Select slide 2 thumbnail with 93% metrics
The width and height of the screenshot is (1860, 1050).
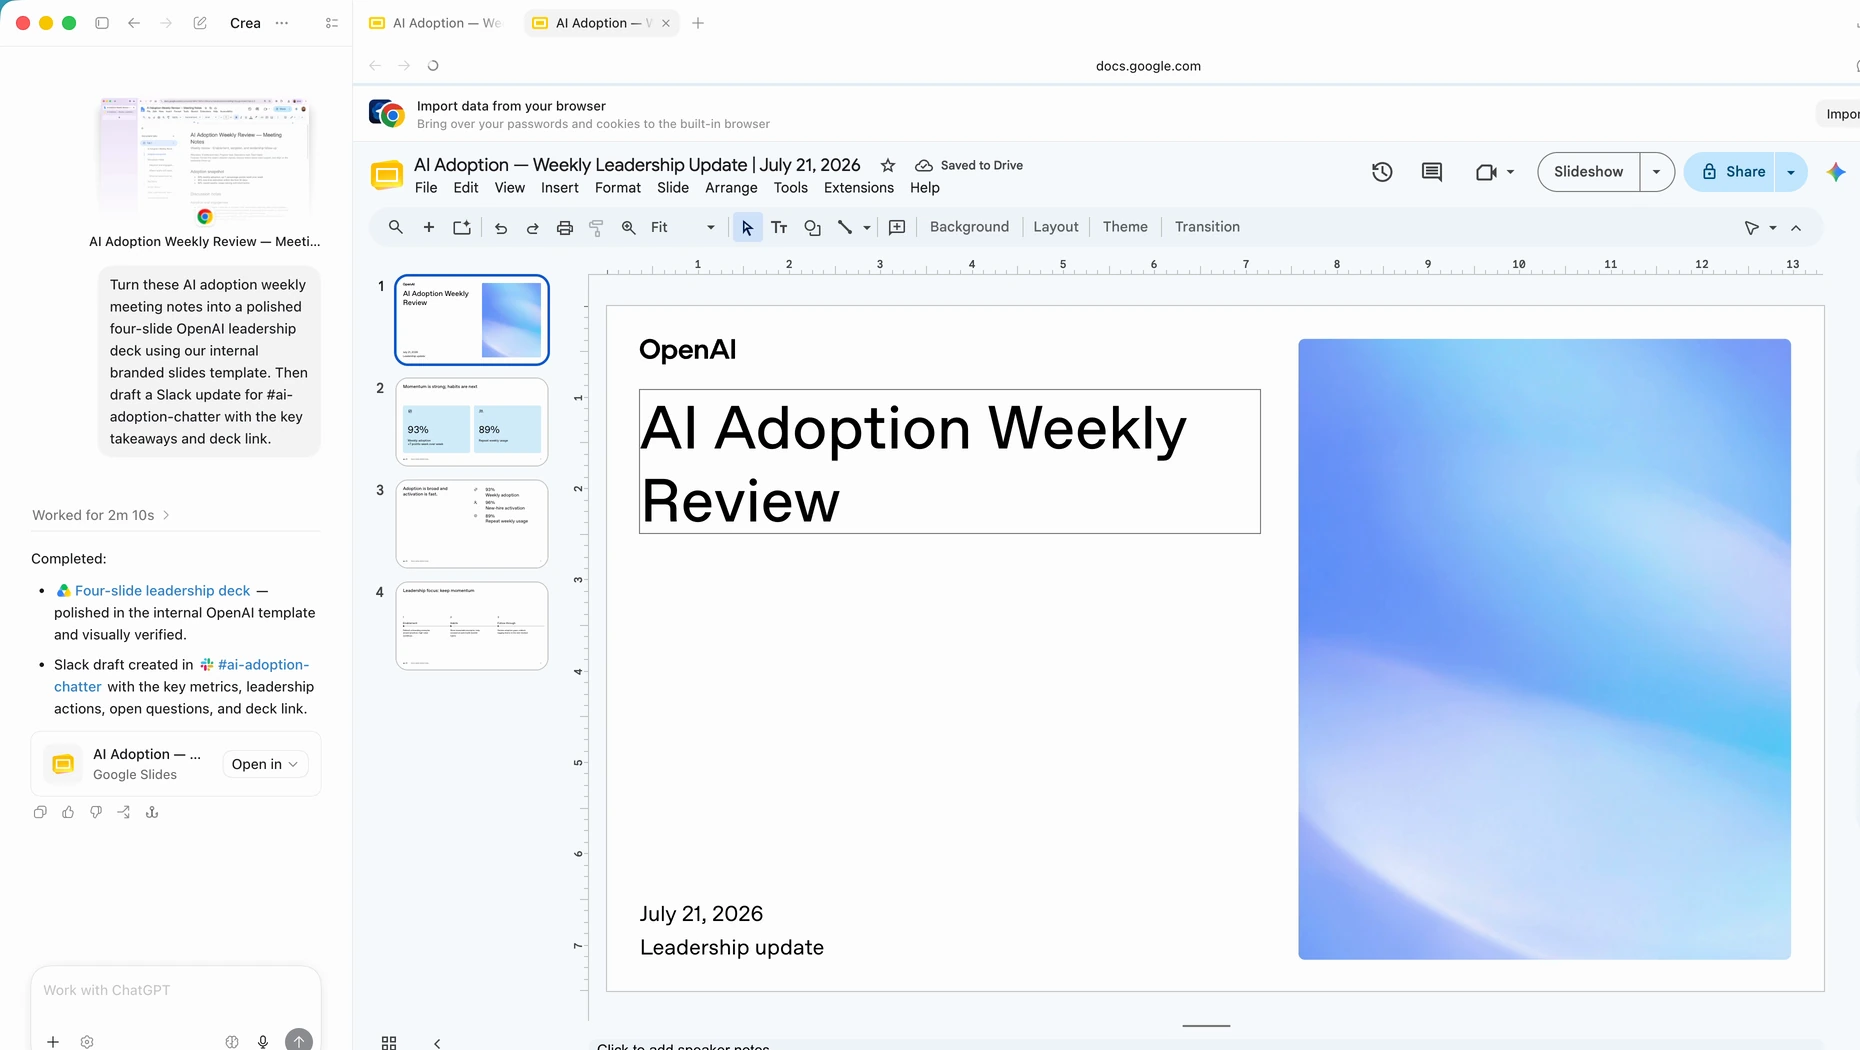point(472,421)
